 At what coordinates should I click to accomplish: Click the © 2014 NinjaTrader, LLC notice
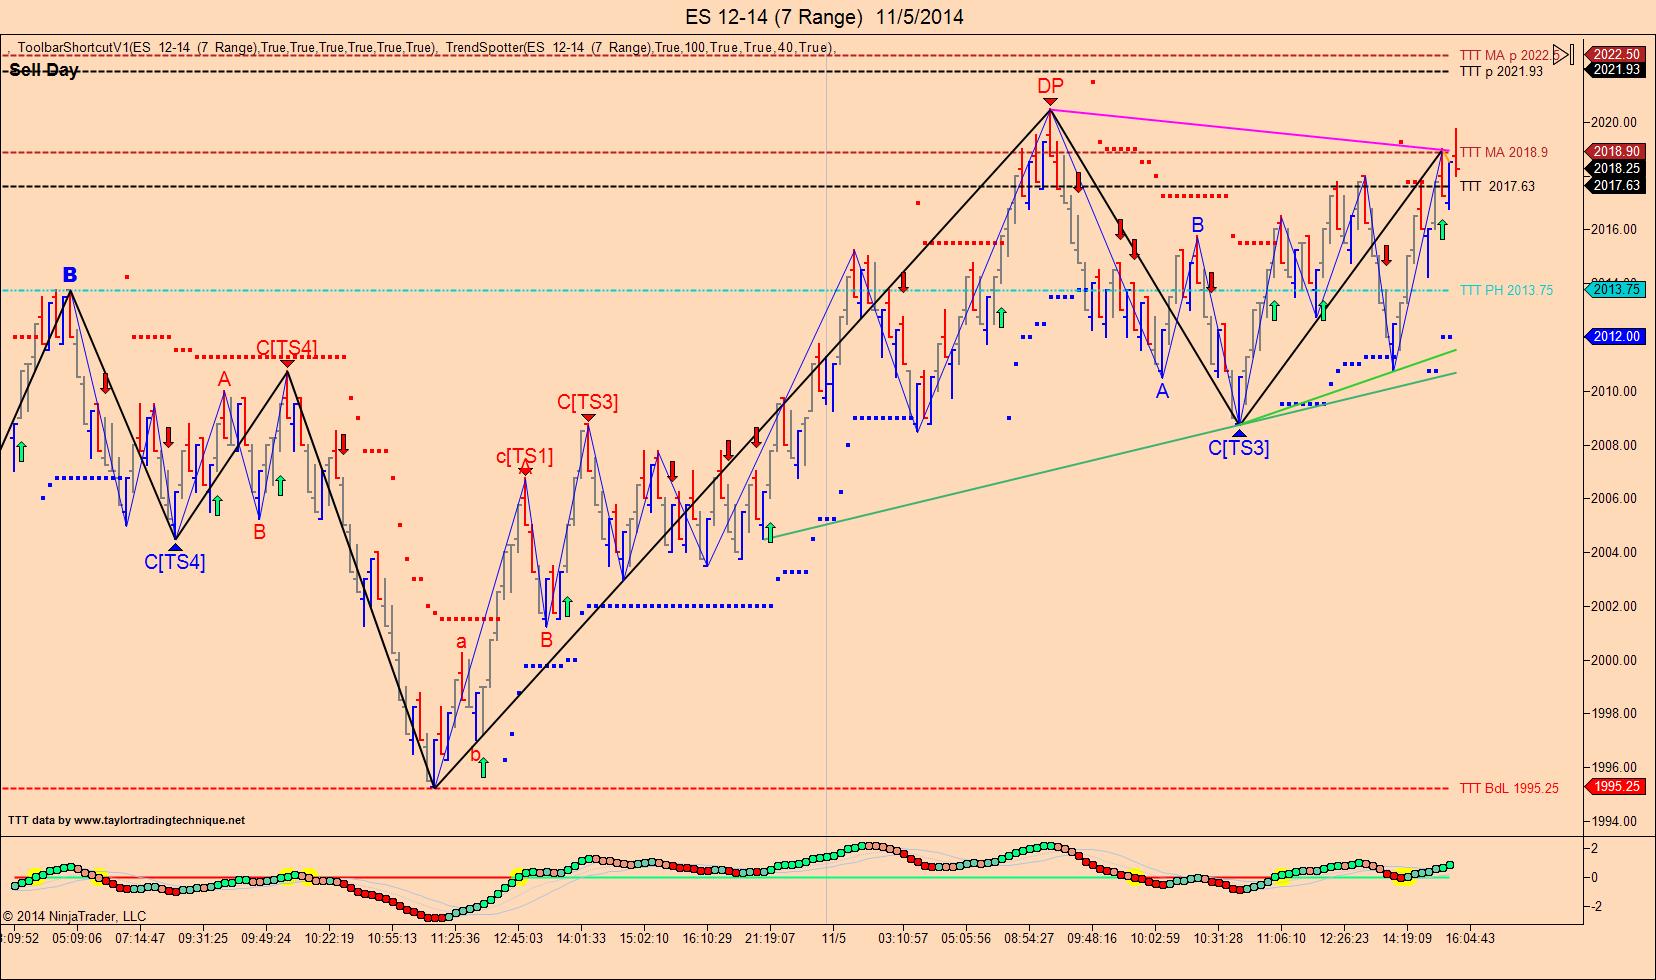pyautogui.click(x=74, y=916)
